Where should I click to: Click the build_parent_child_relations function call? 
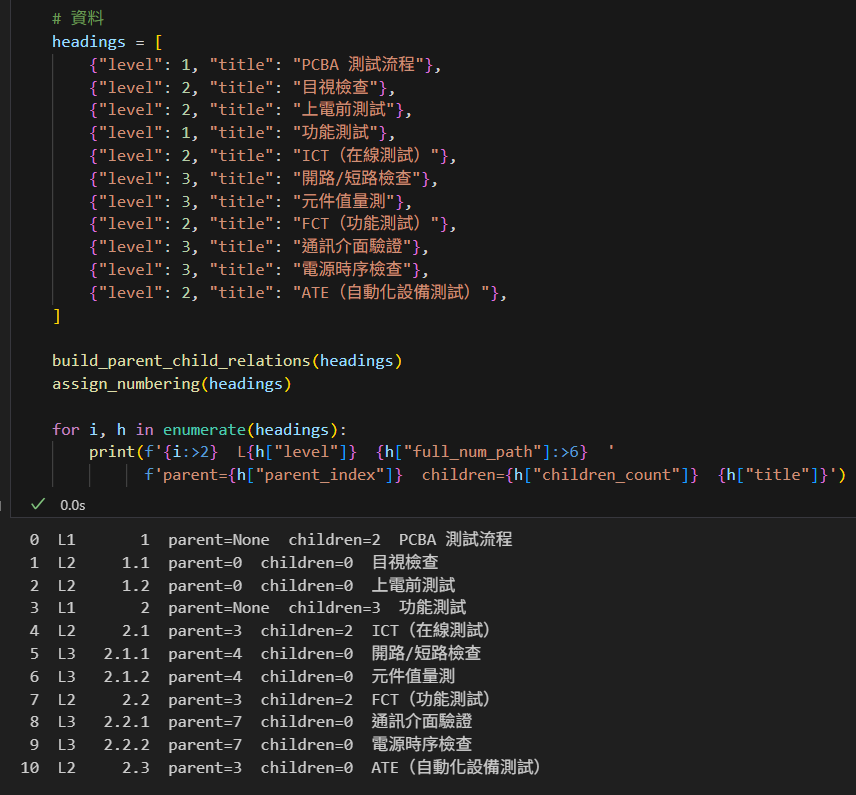[181, 360]
